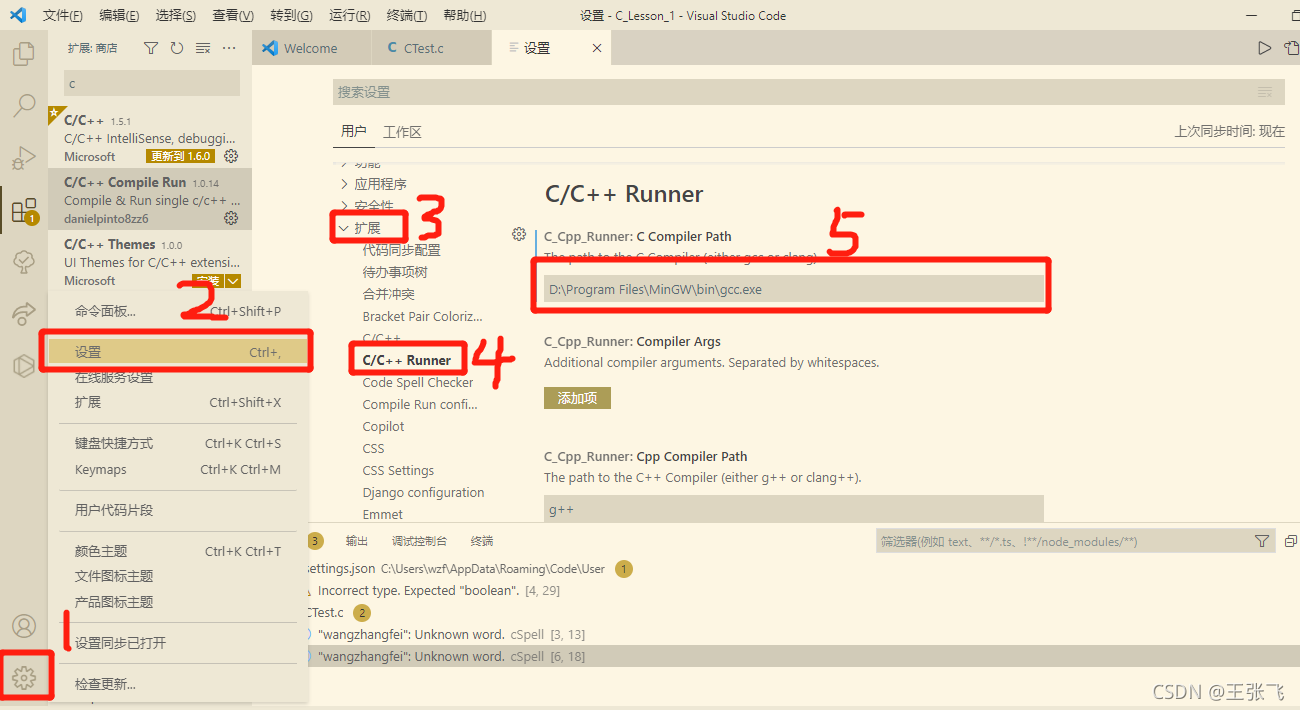Viewport: 1300px width, 710px height.
Task: Open the Extensions view icon
Action: point(24,210)
